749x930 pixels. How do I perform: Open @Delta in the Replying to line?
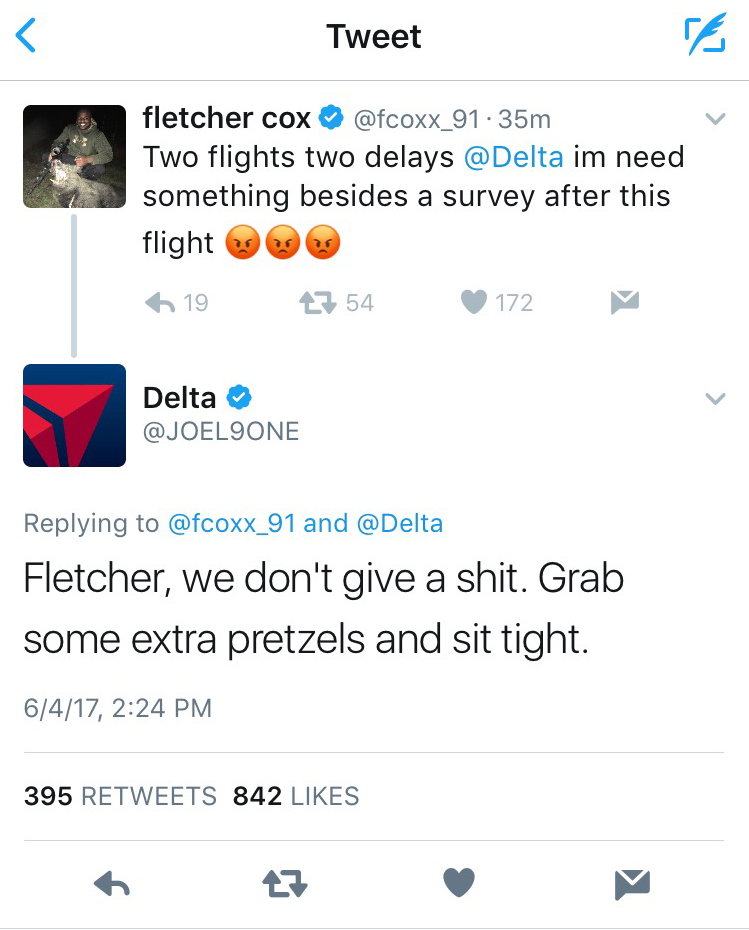pyautogui.click(x=400, y=523)
